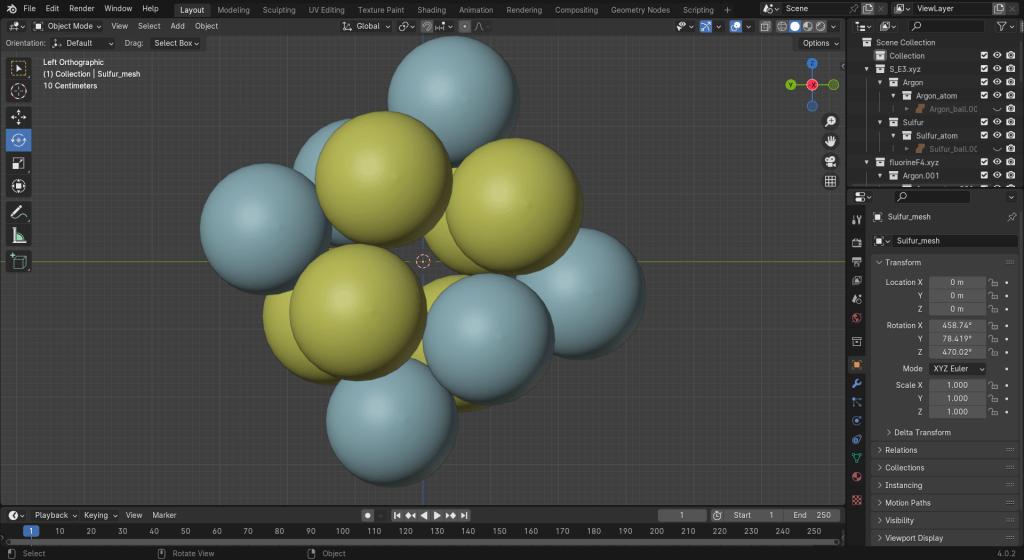This screenshot has width=1024, height=560.
Task: Toggle visibility of Sulfur_atom
Action: click(997, 135)
